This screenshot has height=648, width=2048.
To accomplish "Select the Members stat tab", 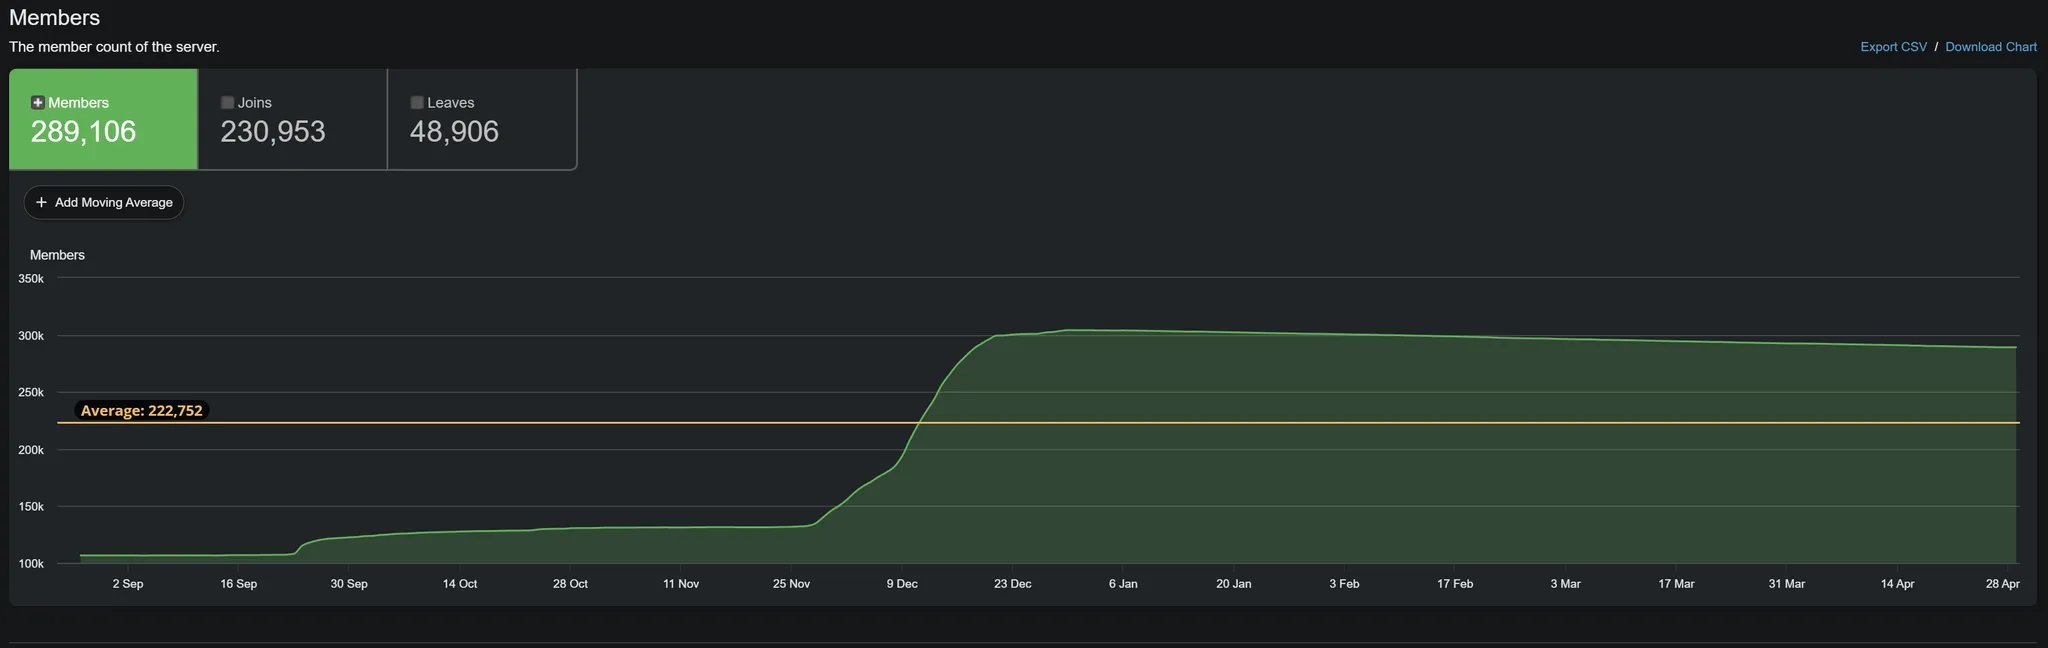I will (x=103, y=119).
